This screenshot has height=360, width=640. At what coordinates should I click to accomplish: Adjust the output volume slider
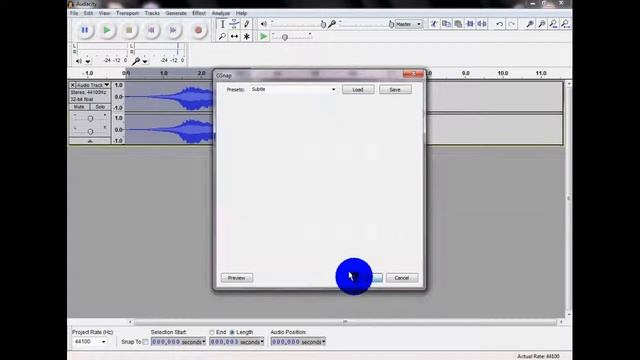coord(298,24)
